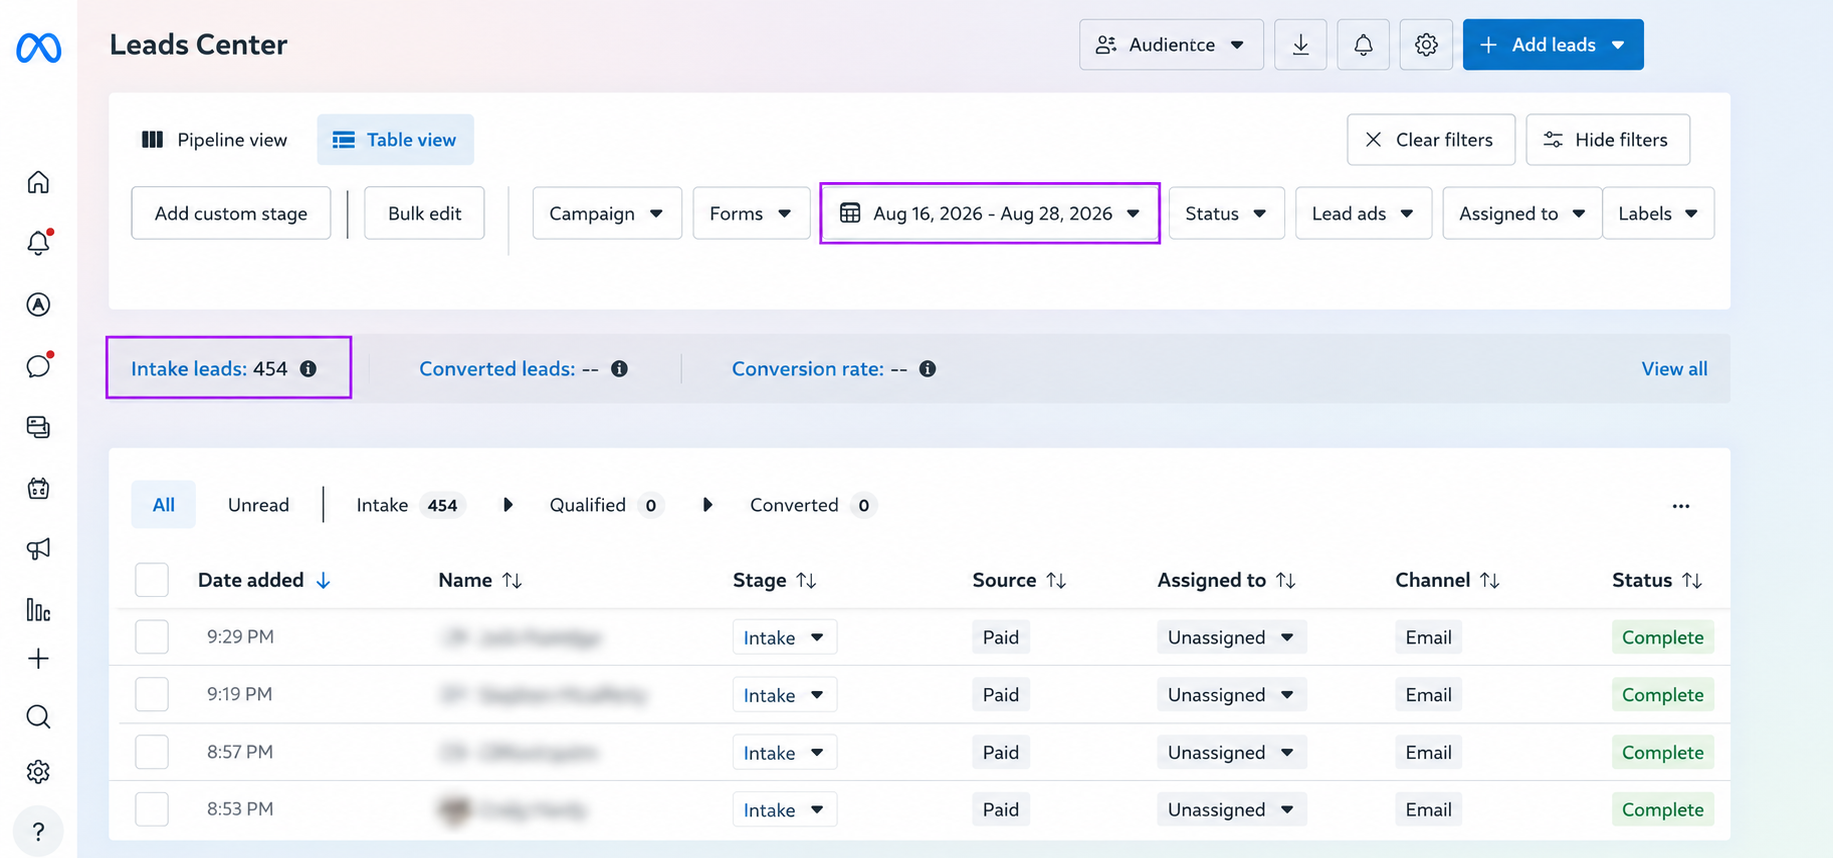Open Stage dropdown for 9:29 PM lead
Viewport: 1833px width, 858px height.
tap(784, 637)
